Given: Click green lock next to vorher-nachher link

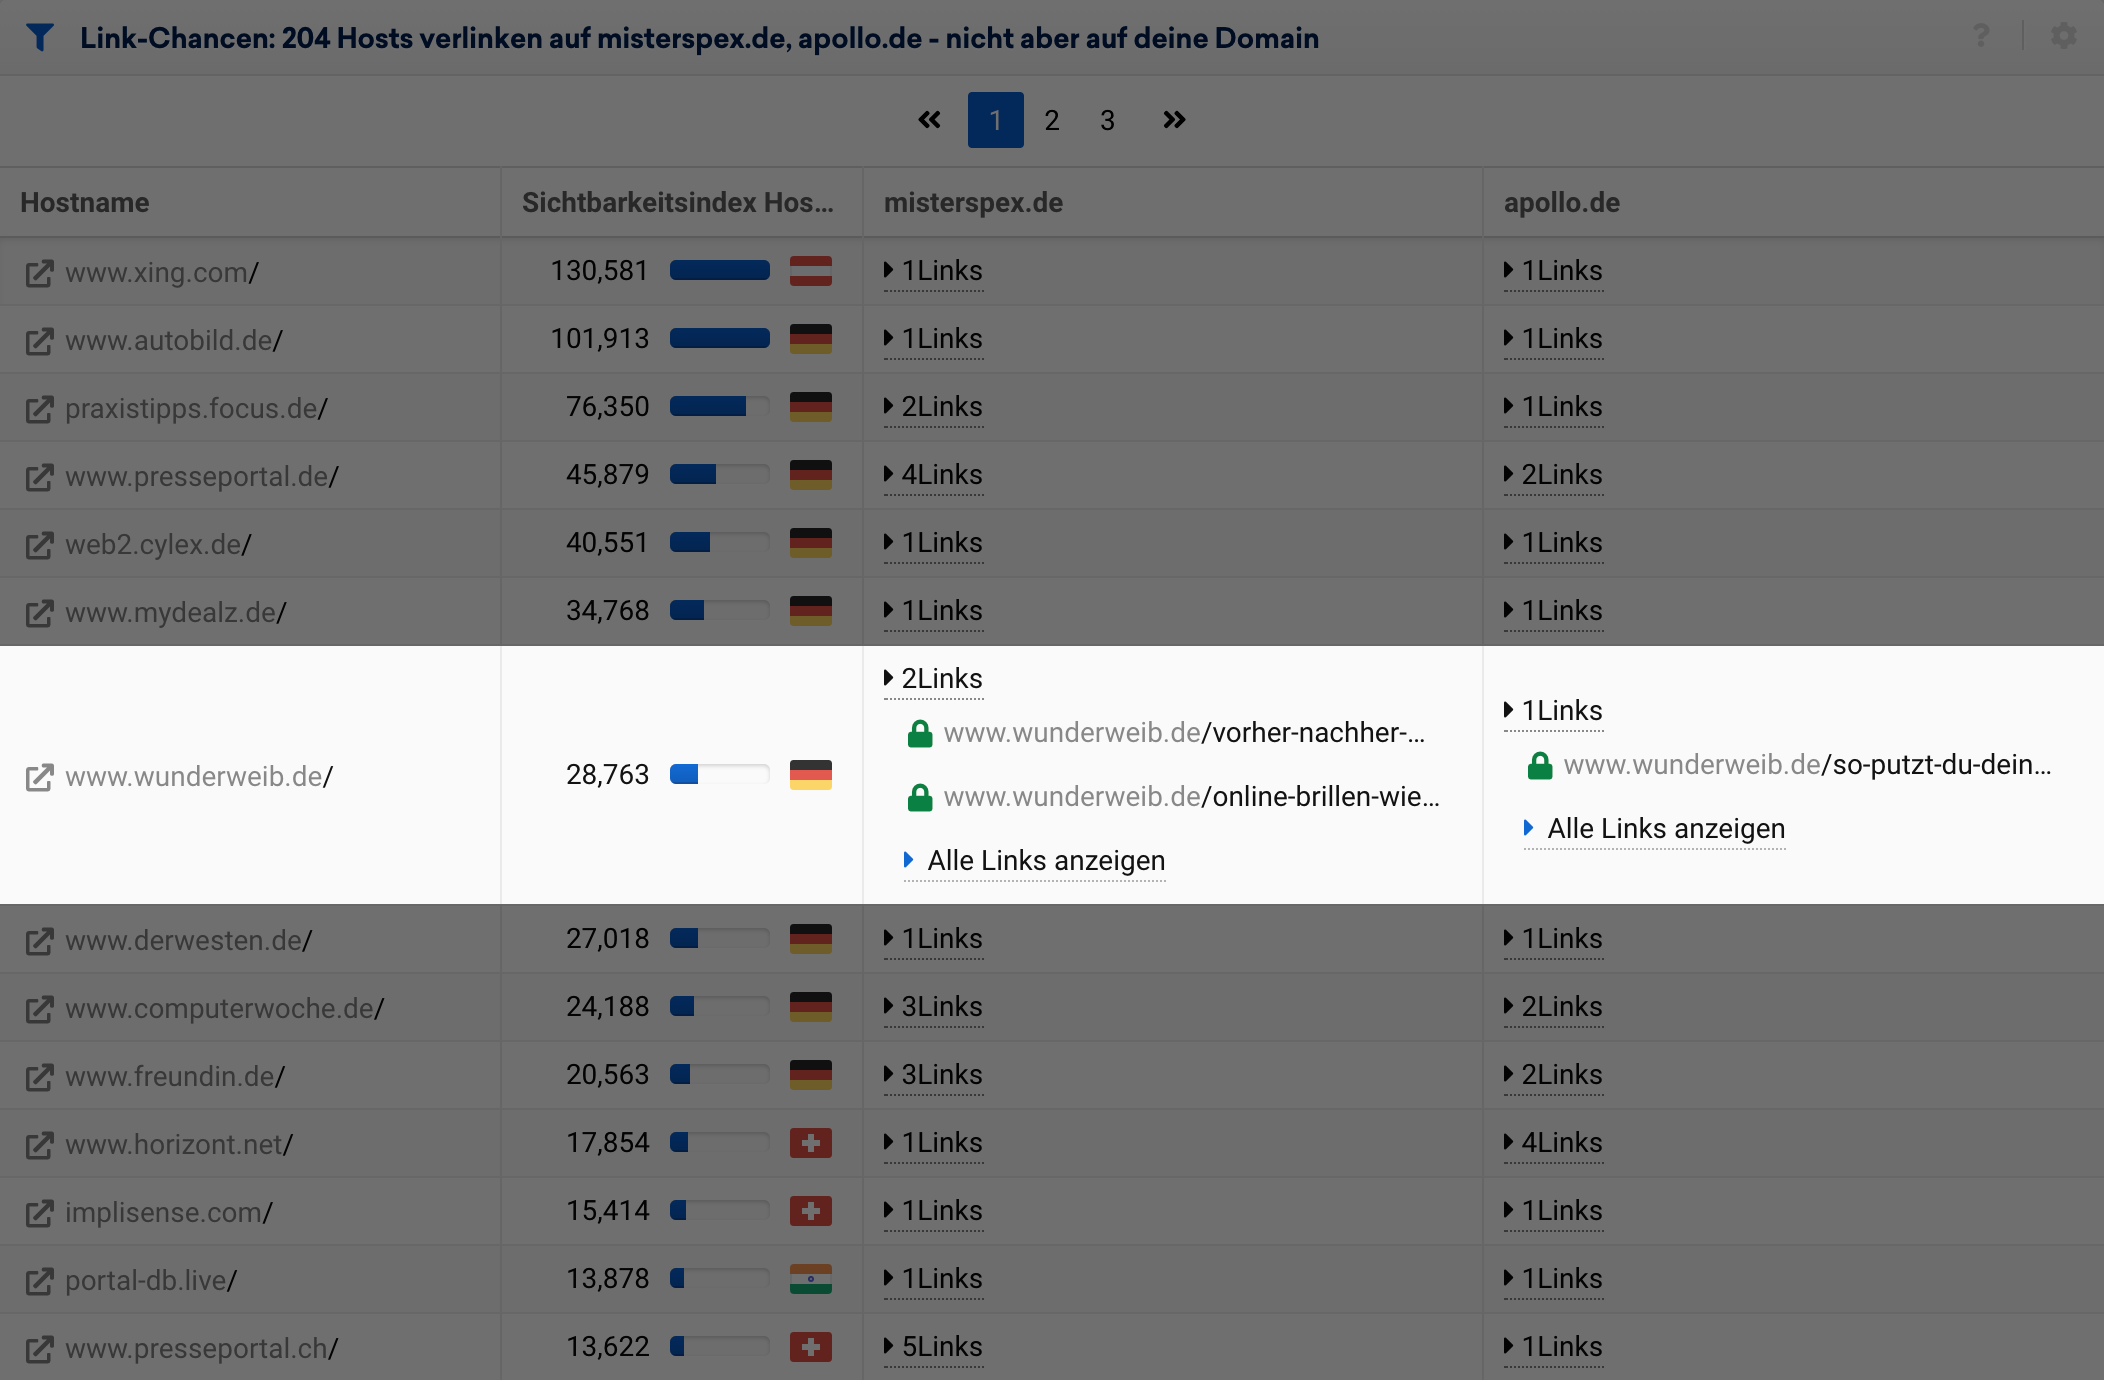Looking at the screenshot, I should tap(919, 734).
